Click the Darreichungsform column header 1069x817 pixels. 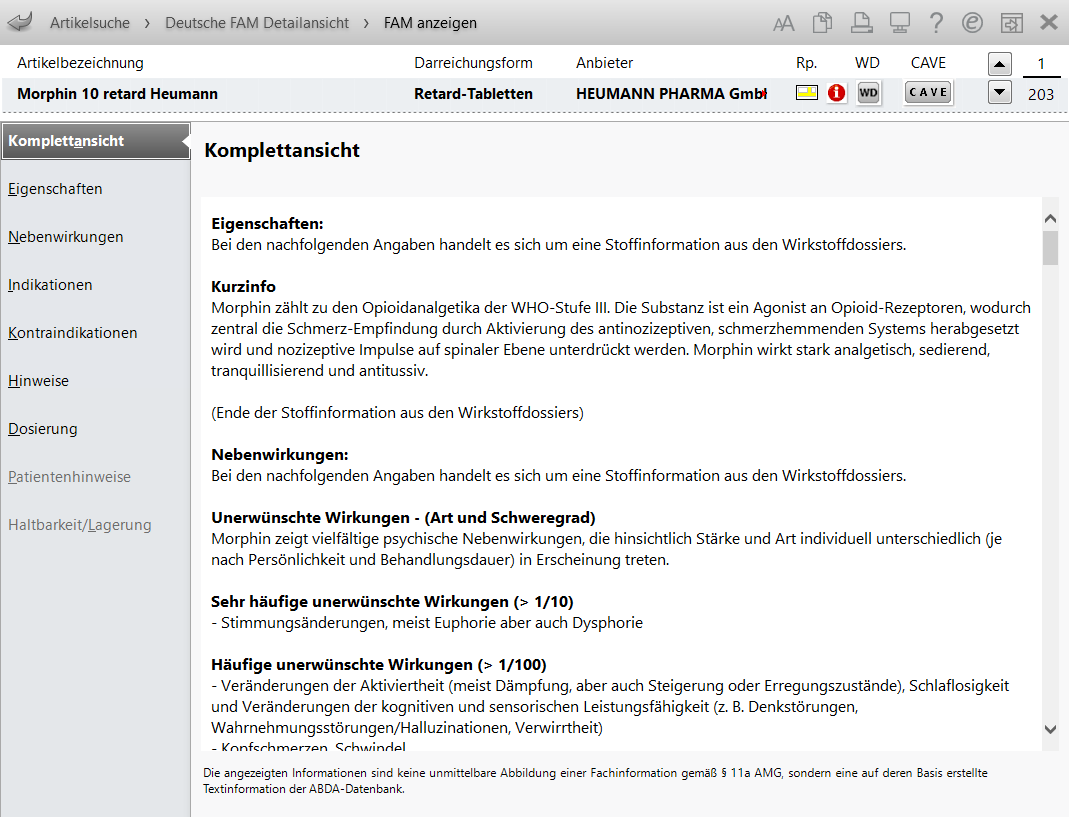pyautogui.click(x=473, y=63)
